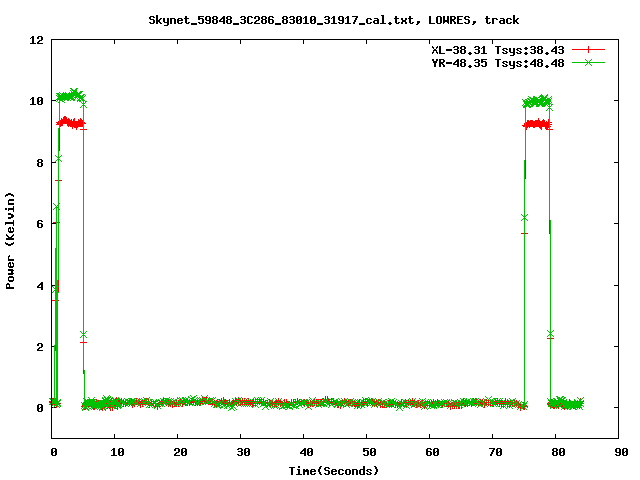The width and height of the screenshot is (640, 480).
Task: Click y-axis tick label 12
Action: point(36,40)
